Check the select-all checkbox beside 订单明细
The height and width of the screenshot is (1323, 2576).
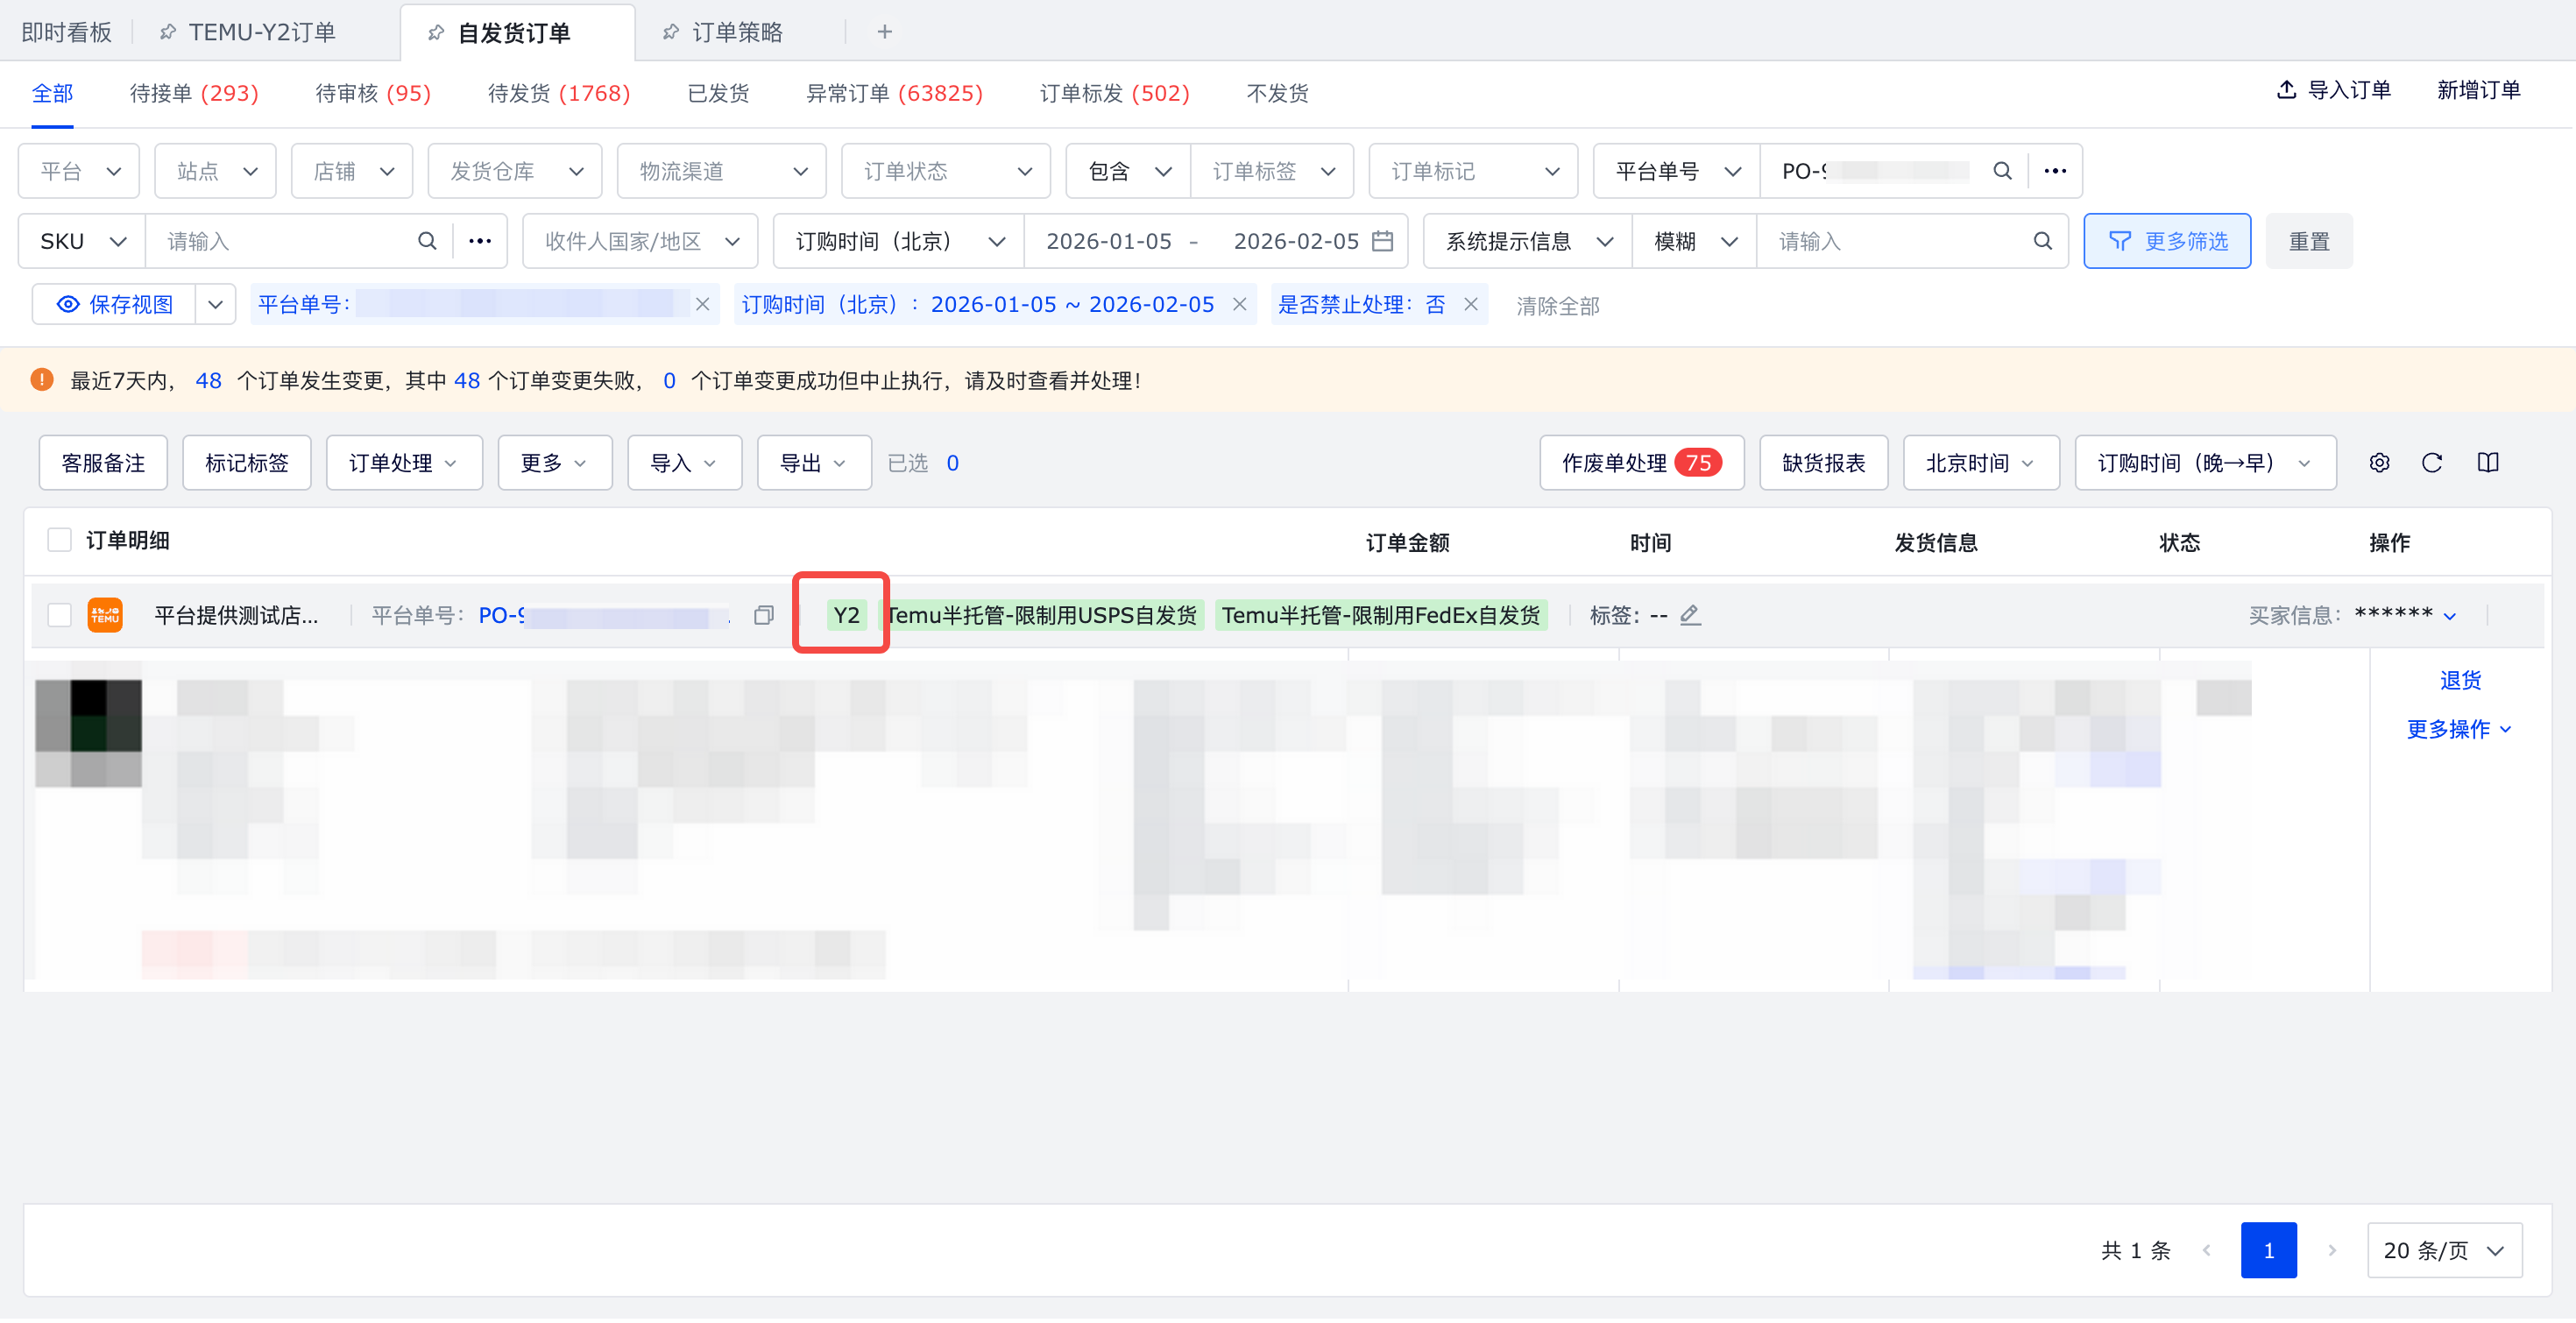coord(60,541)
